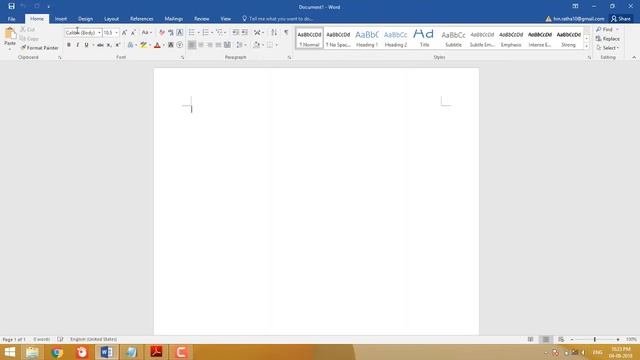Image resolution: width=640 pixels, height=360 pixels.
Task: Open line spacing options
Action: (241, 45)
